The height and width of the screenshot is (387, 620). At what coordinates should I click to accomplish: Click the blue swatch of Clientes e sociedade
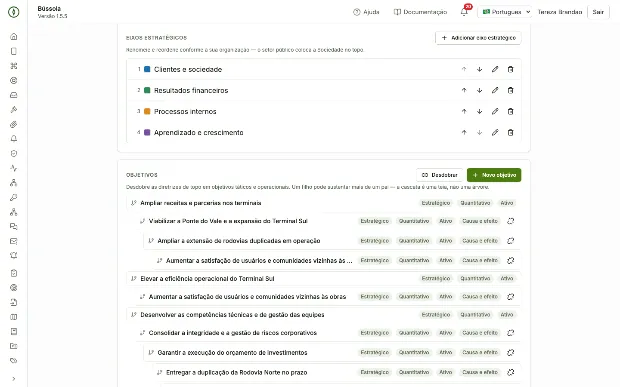point(147,69)
